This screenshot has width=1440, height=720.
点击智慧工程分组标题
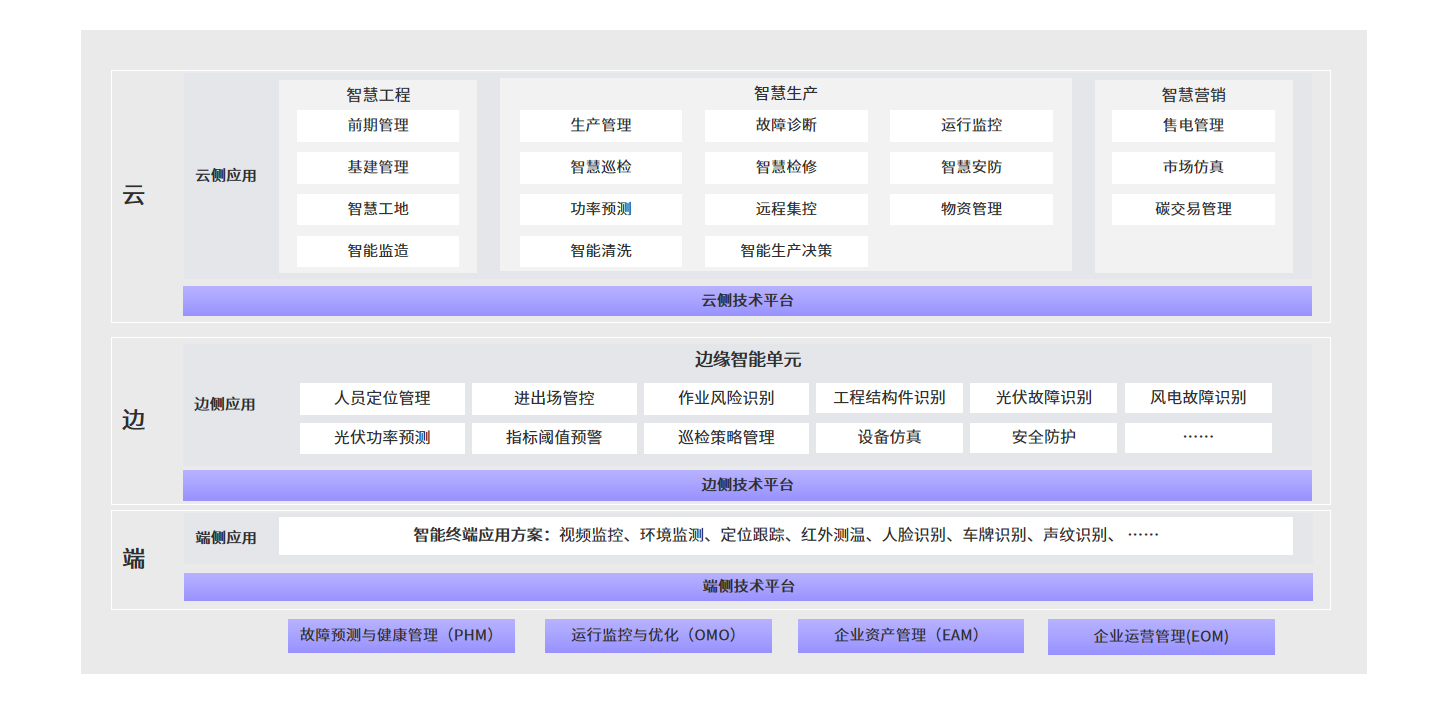coord(377,93)
